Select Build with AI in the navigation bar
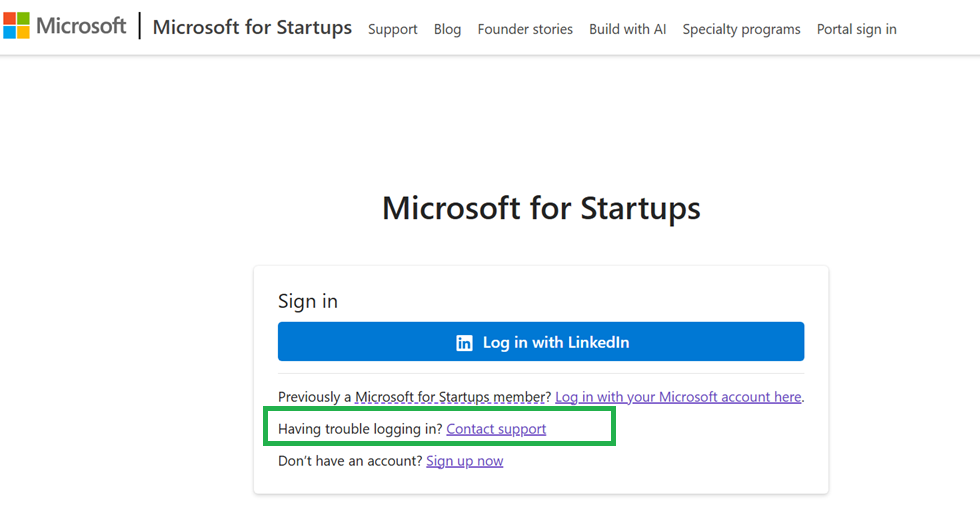Image resolution: width=980 pixels, height=515 pixels. pyautogui.click(x=627, y=29)
